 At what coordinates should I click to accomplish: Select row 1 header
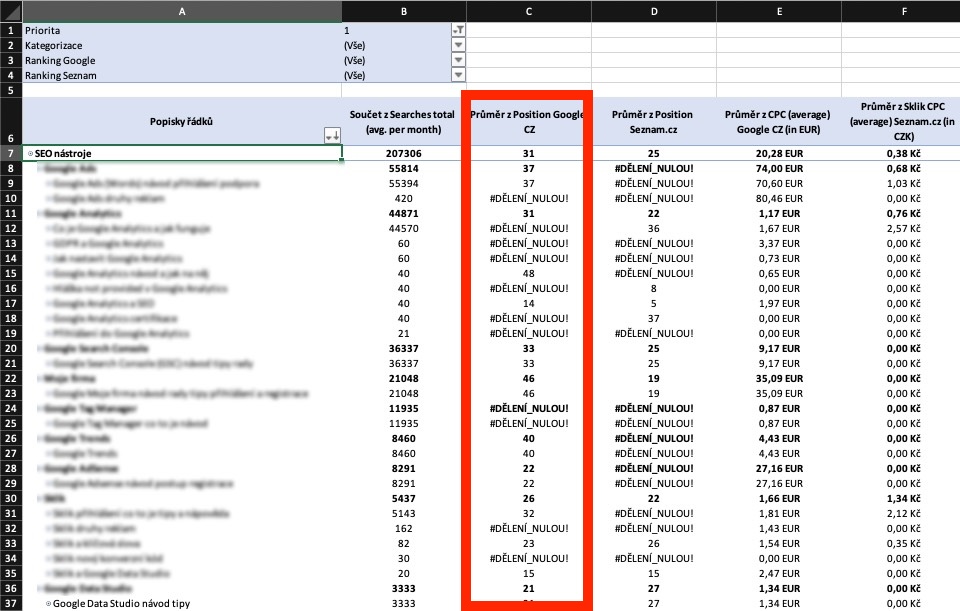coord(11,30)
